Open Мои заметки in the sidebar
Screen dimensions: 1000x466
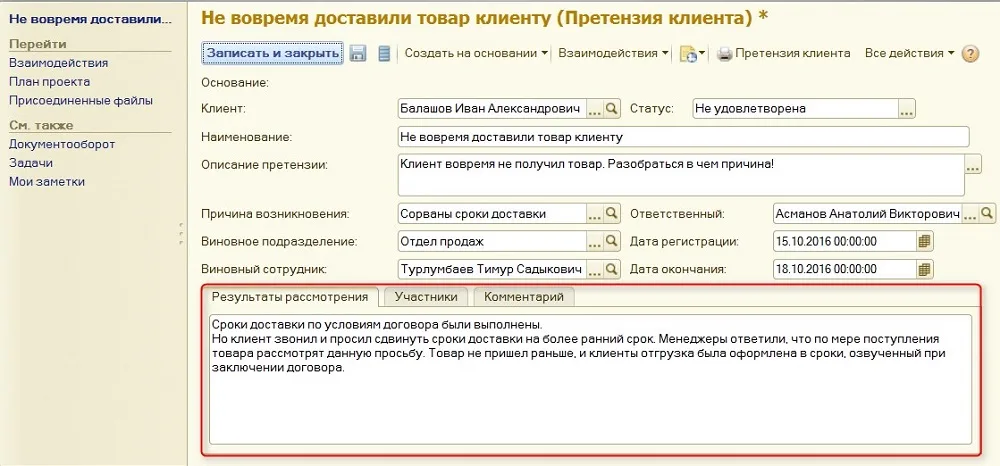click(x=47, y=182)
